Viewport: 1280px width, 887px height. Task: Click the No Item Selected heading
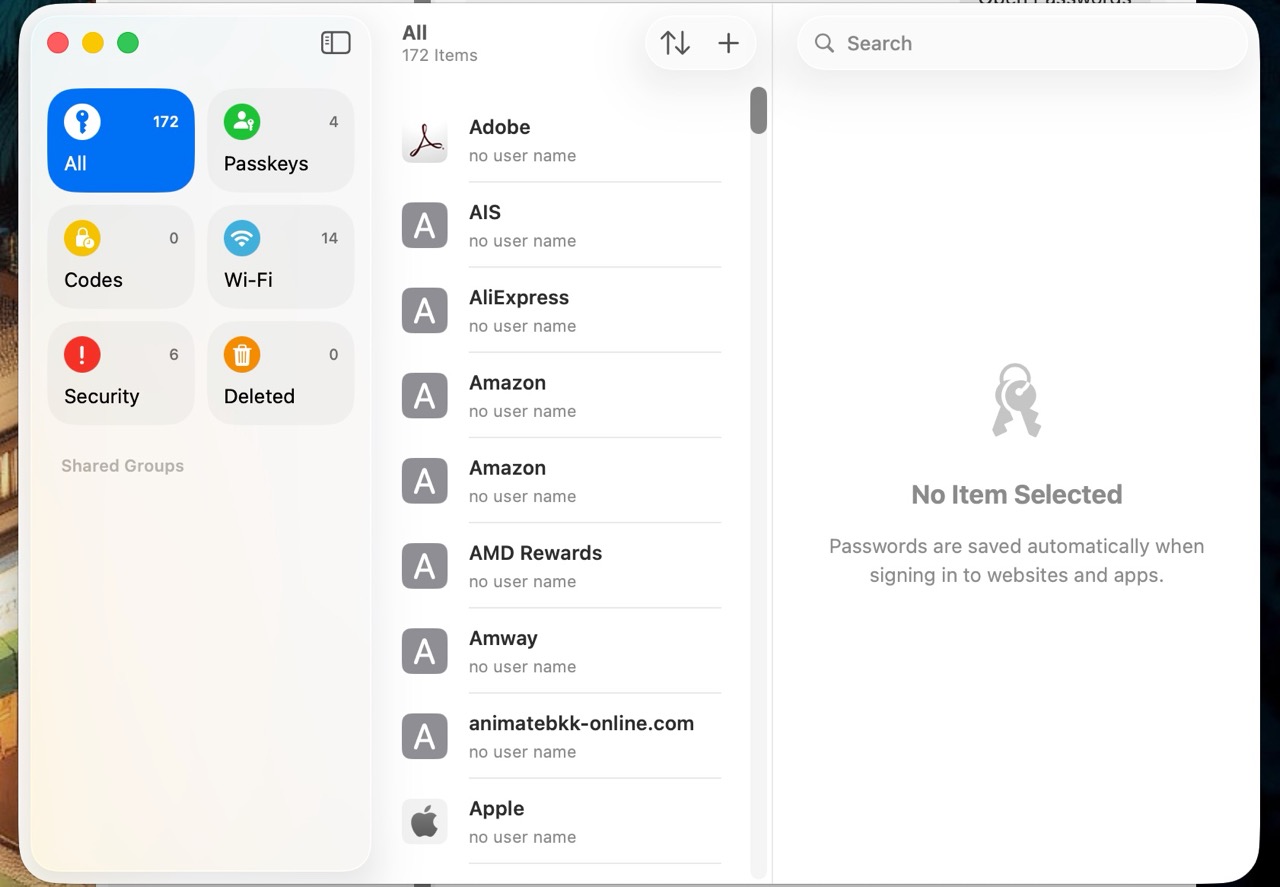tap(1017, 494)
